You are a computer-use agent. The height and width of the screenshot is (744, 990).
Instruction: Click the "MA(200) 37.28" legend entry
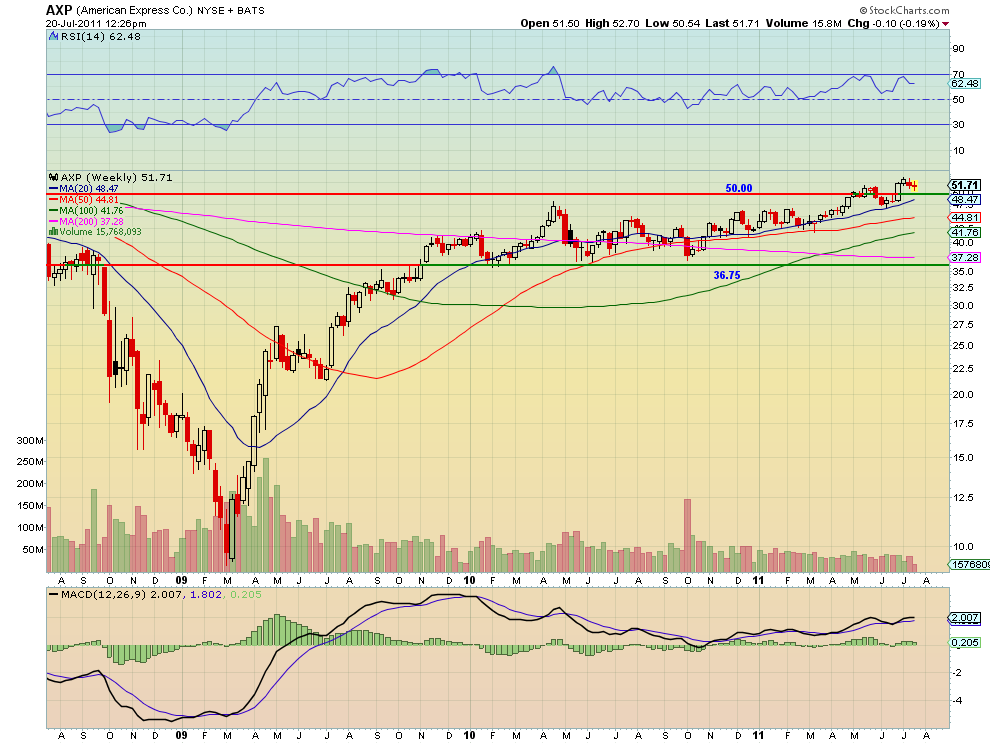click(91, 221)
